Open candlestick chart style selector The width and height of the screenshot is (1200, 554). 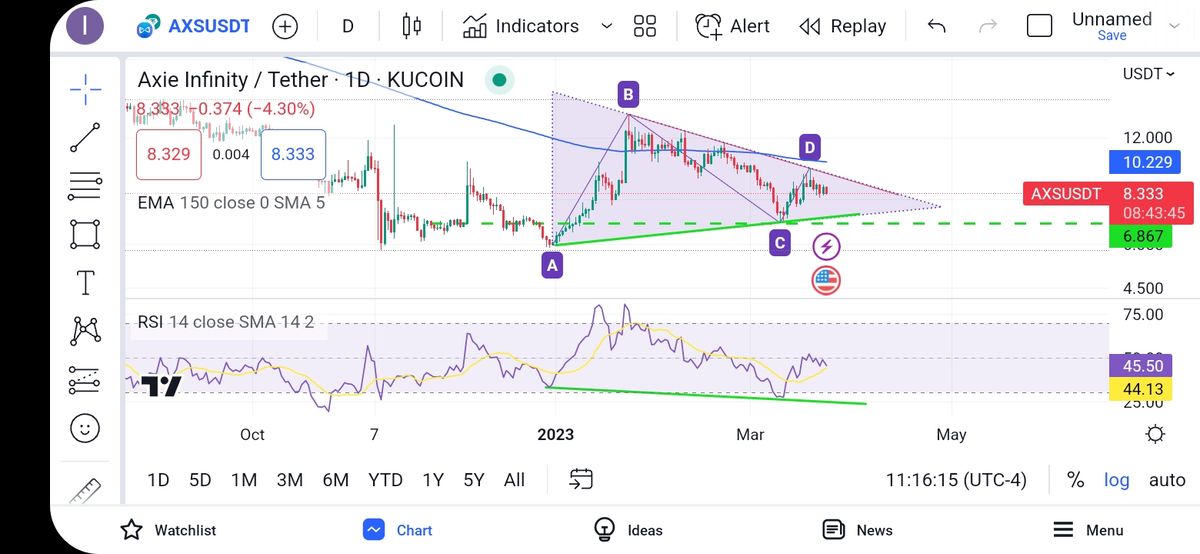[x=412, y=26]
